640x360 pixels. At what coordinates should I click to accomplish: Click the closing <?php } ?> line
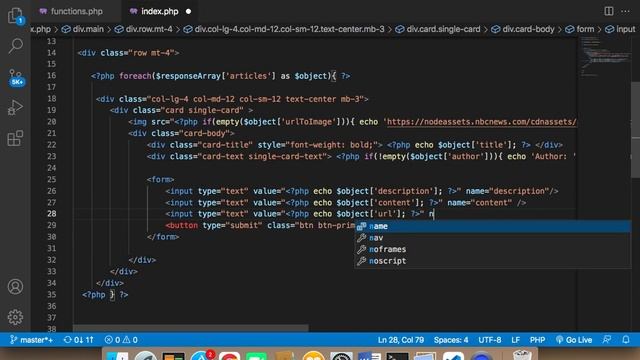point(105,295)
